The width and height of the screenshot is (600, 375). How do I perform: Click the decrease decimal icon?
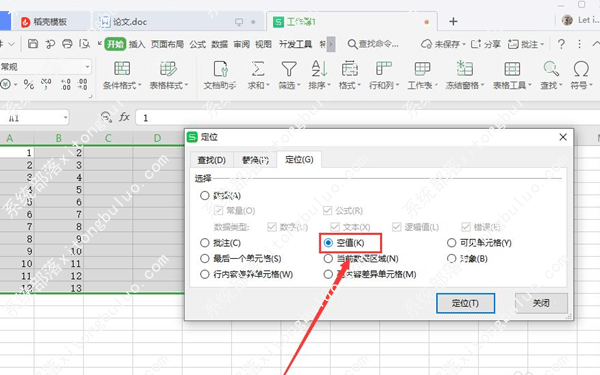tap(83, 84)
